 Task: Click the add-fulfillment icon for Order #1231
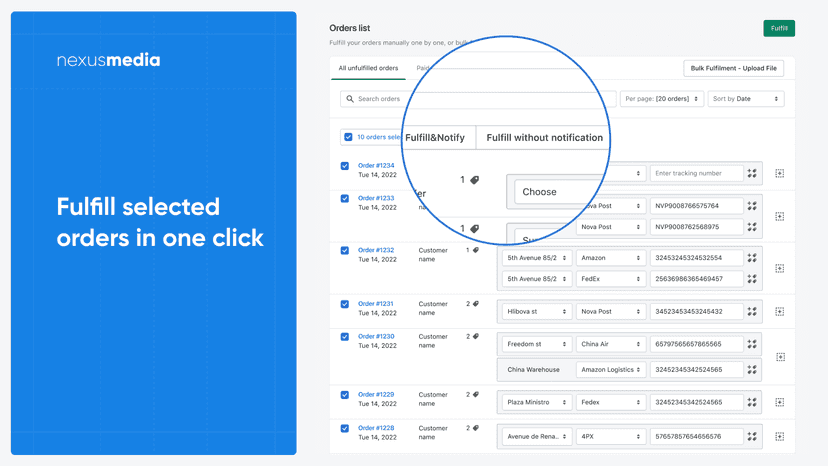pos(779,312)
